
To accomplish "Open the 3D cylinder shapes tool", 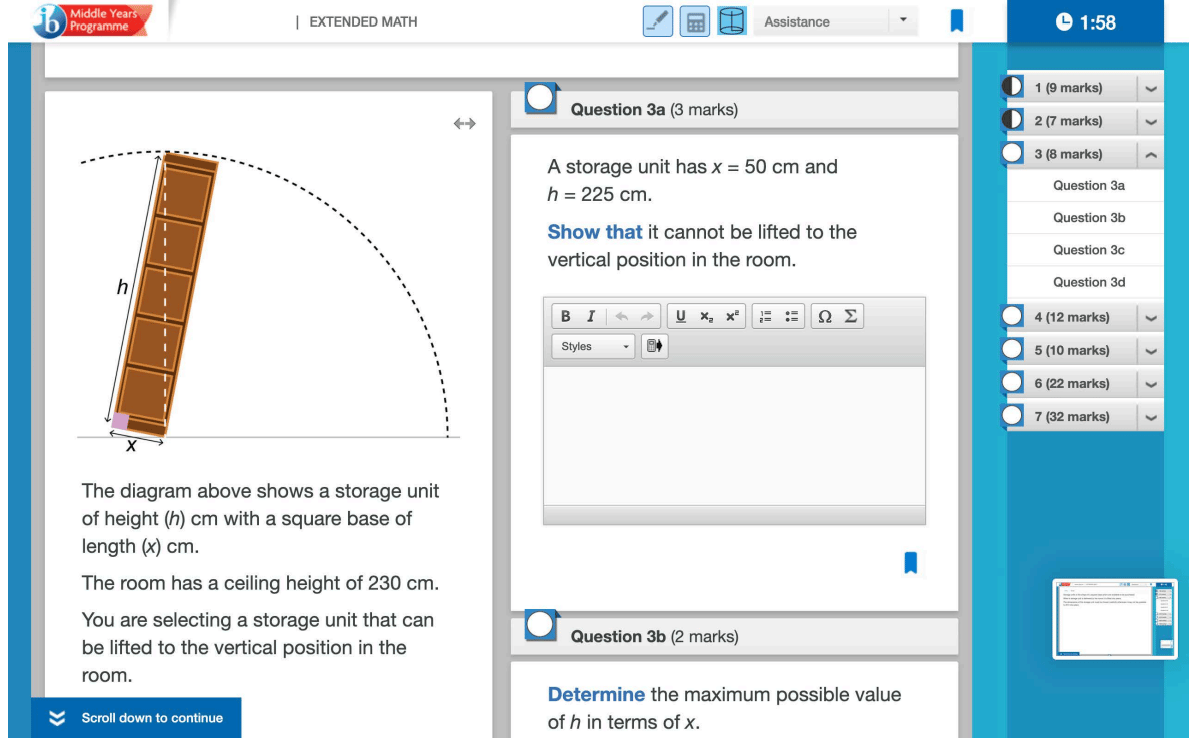I will tap(732, 22).
